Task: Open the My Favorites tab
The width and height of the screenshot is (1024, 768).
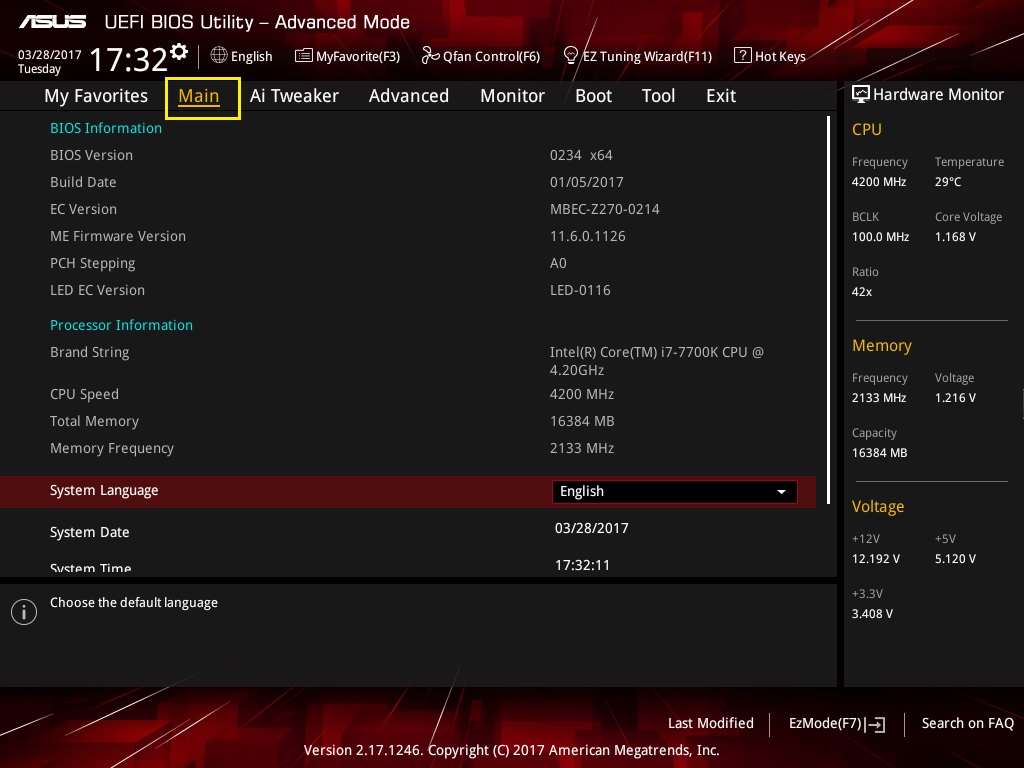Action: tap(96, 96)
